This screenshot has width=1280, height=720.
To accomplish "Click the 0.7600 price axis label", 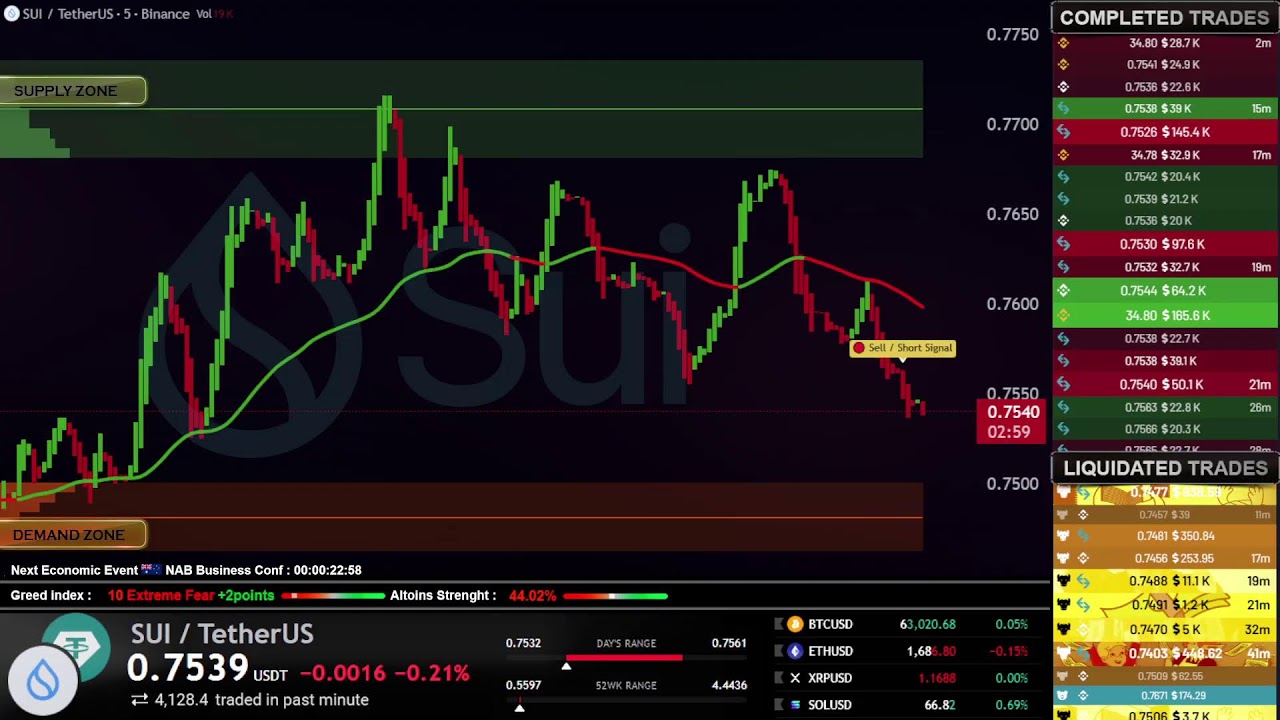I will (1012, 304).
